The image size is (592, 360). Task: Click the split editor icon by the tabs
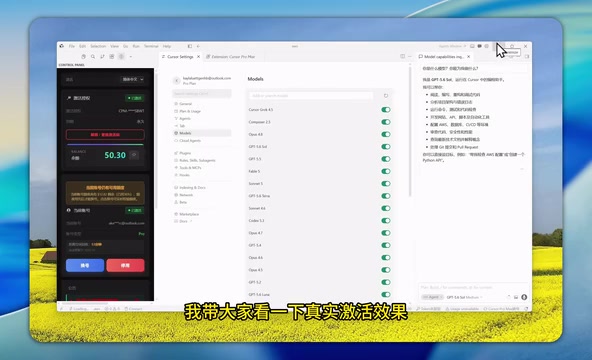coord(402,57)
